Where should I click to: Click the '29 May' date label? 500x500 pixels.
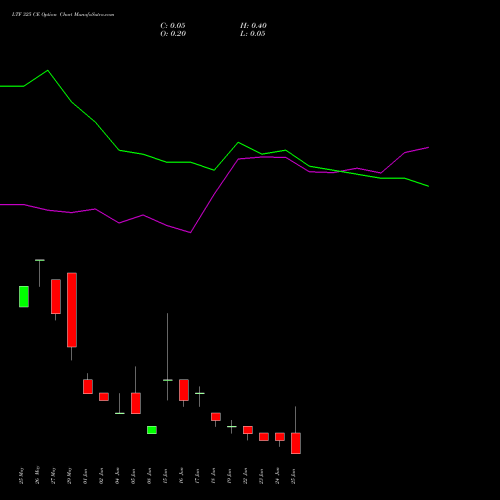[x=70, y=475]
